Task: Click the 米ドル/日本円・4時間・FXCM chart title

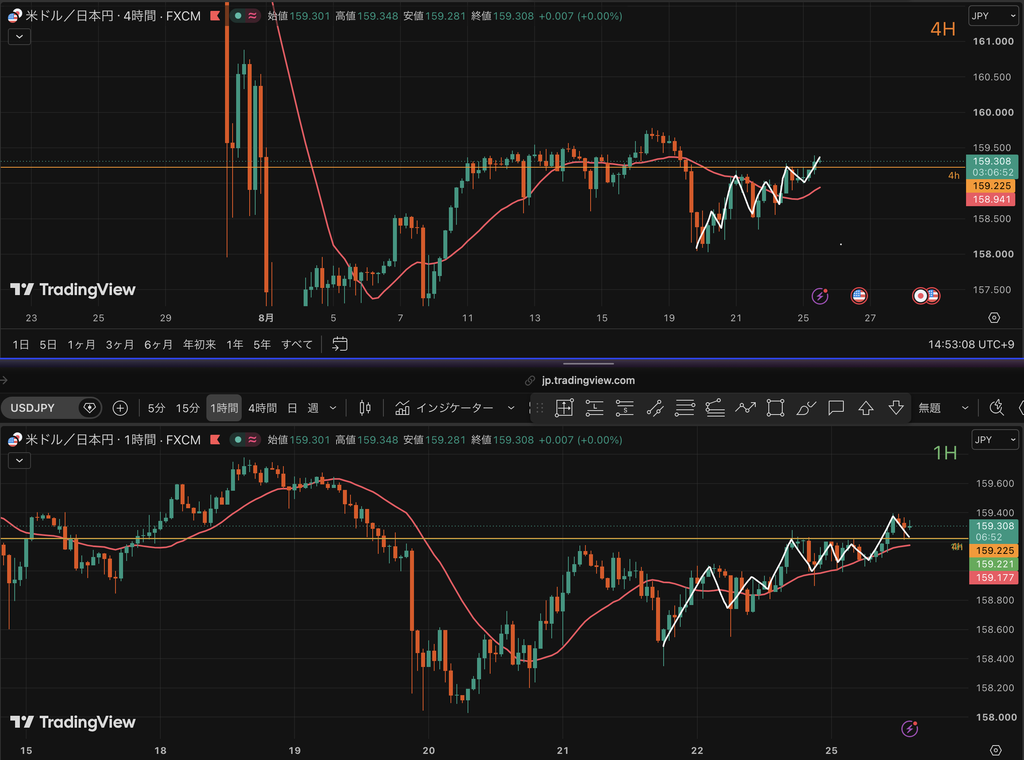Action: click(113, 16)
